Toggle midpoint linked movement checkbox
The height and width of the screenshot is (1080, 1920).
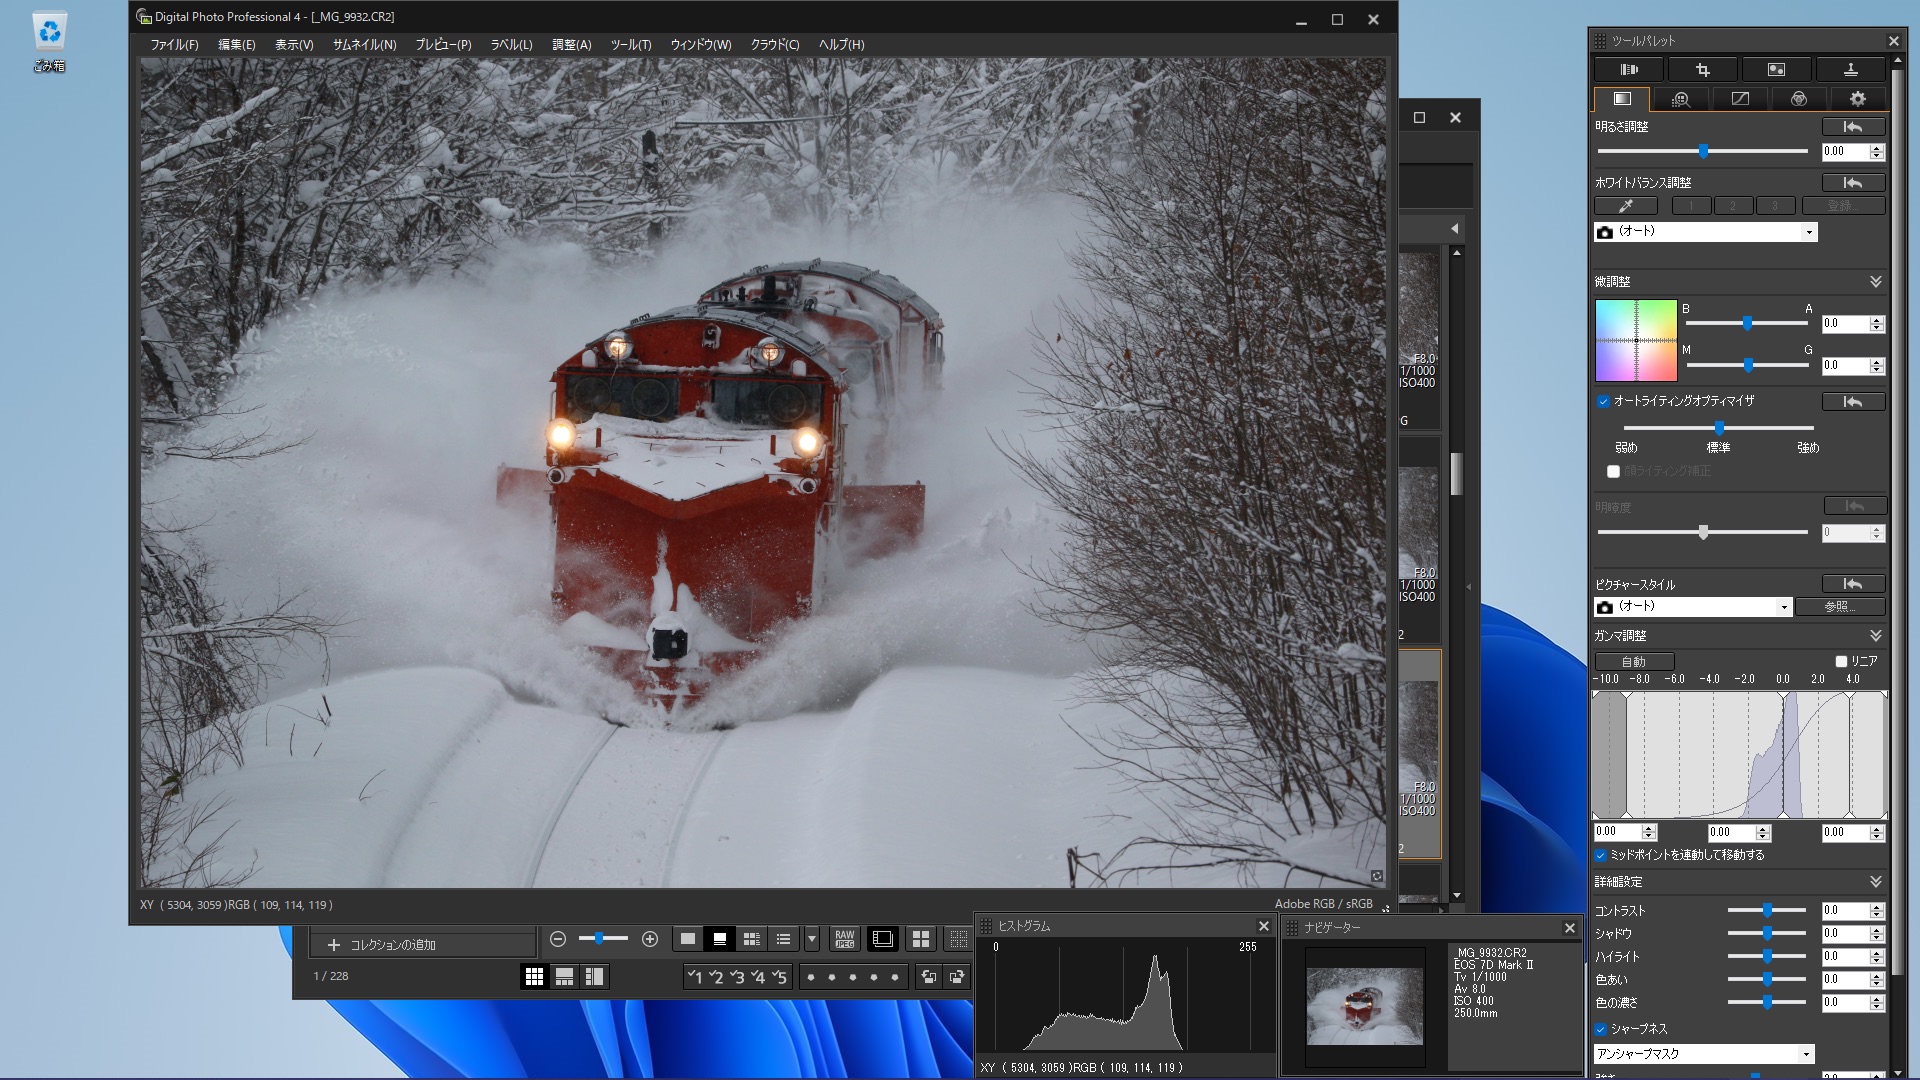(x=1601, y=856)
